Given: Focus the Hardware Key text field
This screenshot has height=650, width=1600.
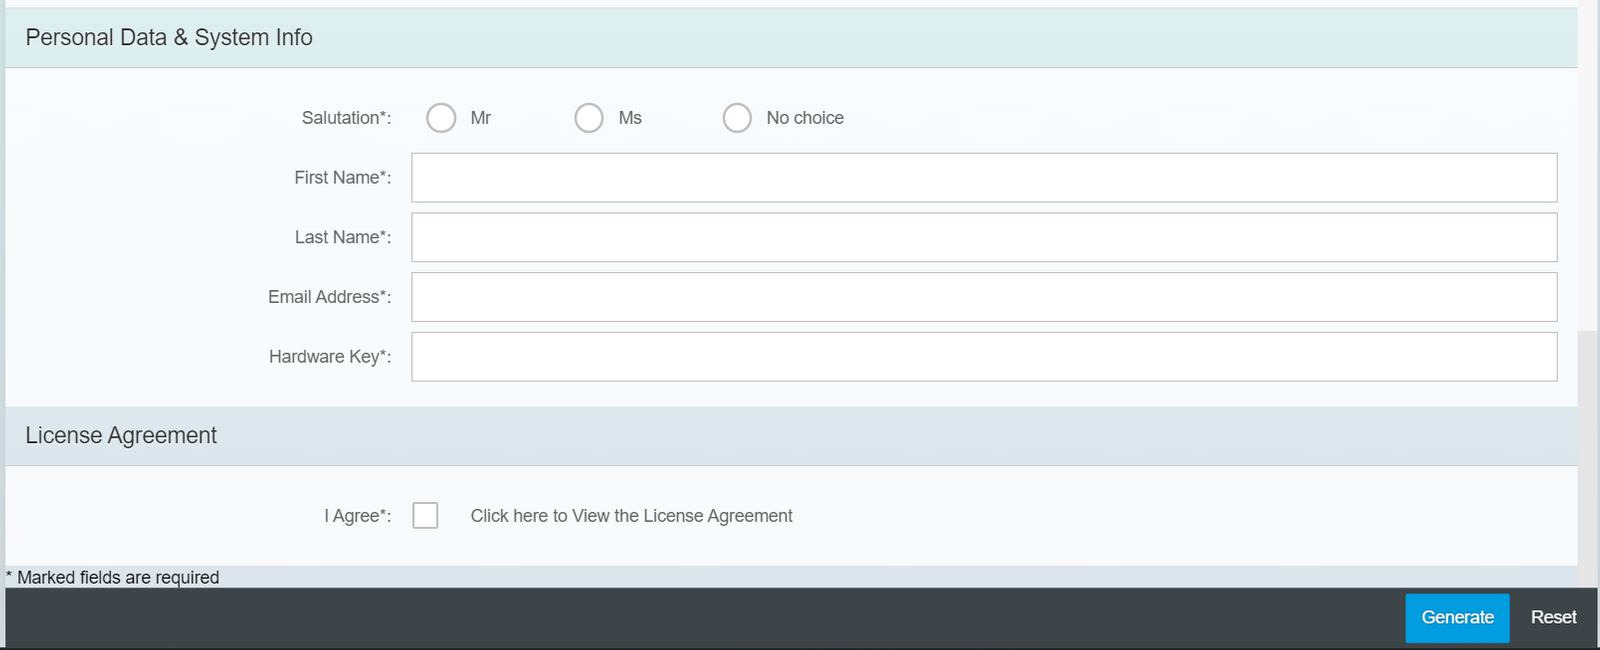Looking at the screenshot, I should click(983, 357).
